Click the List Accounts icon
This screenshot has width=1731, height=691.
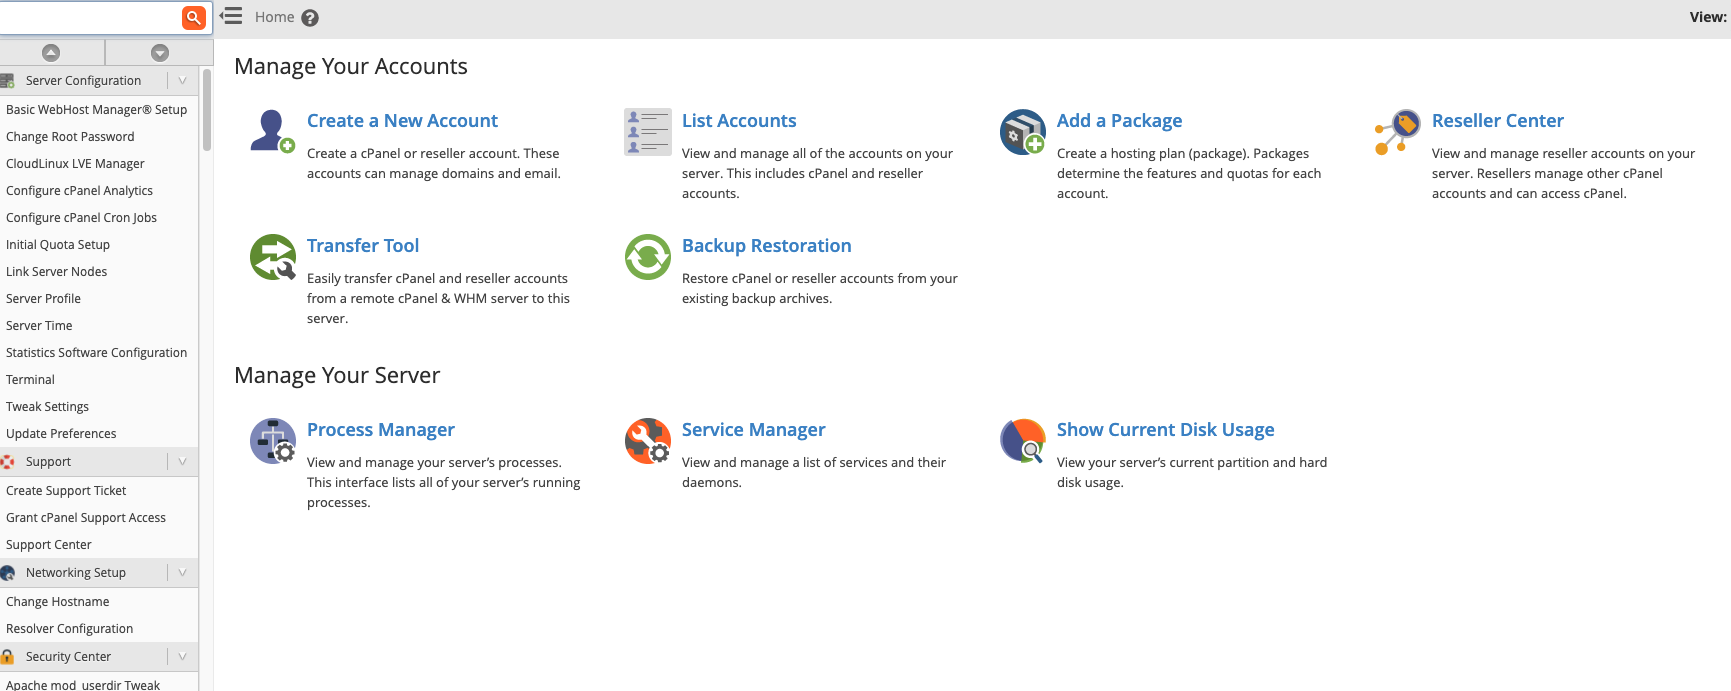648,132
